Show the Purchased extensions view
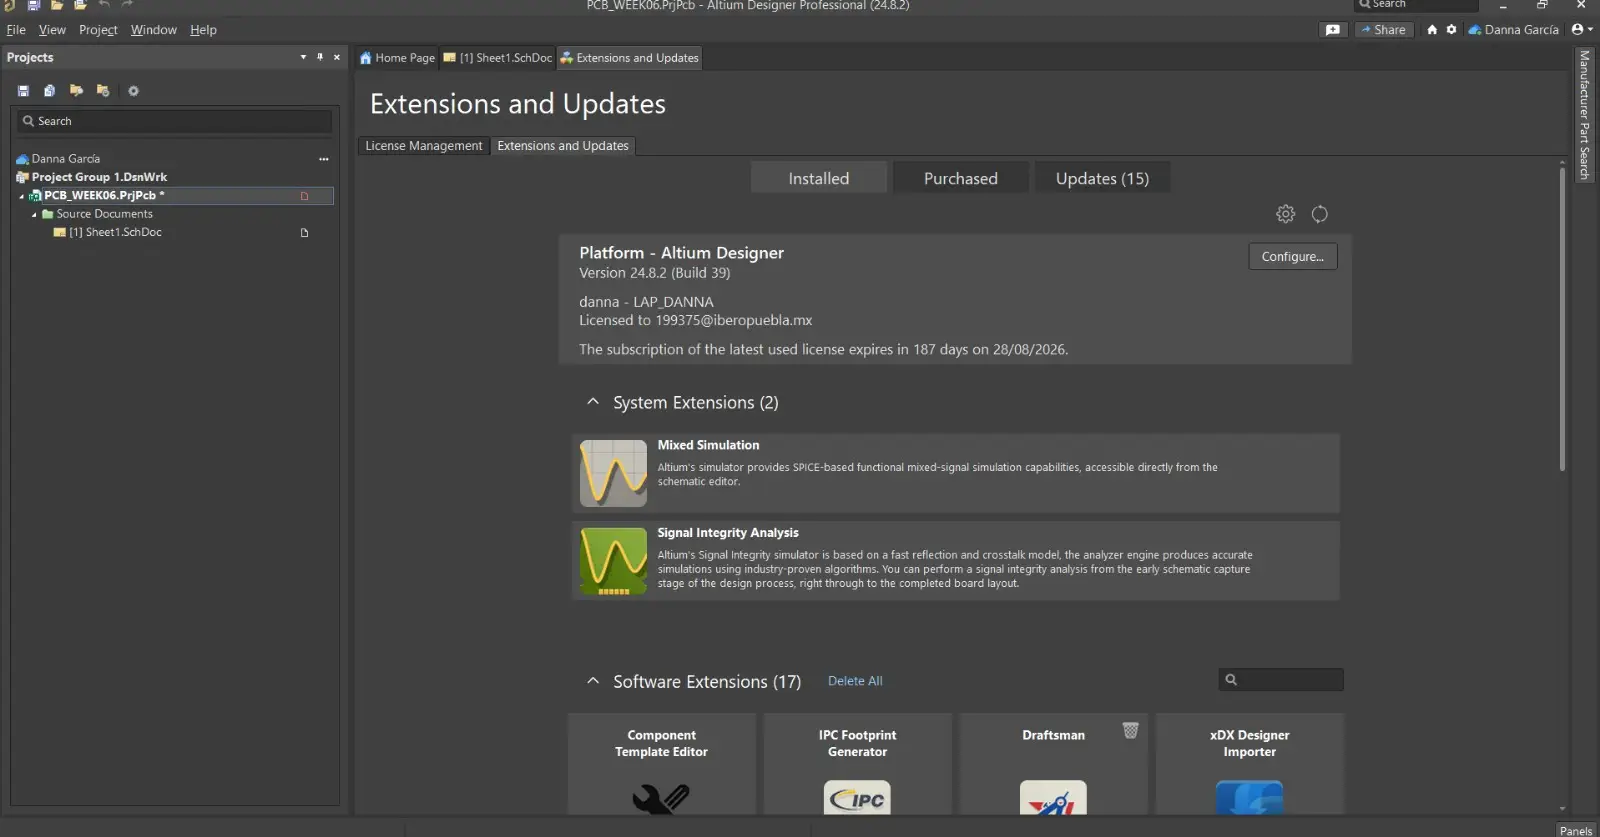1600x837 pixels. click(x=961, y=178)
